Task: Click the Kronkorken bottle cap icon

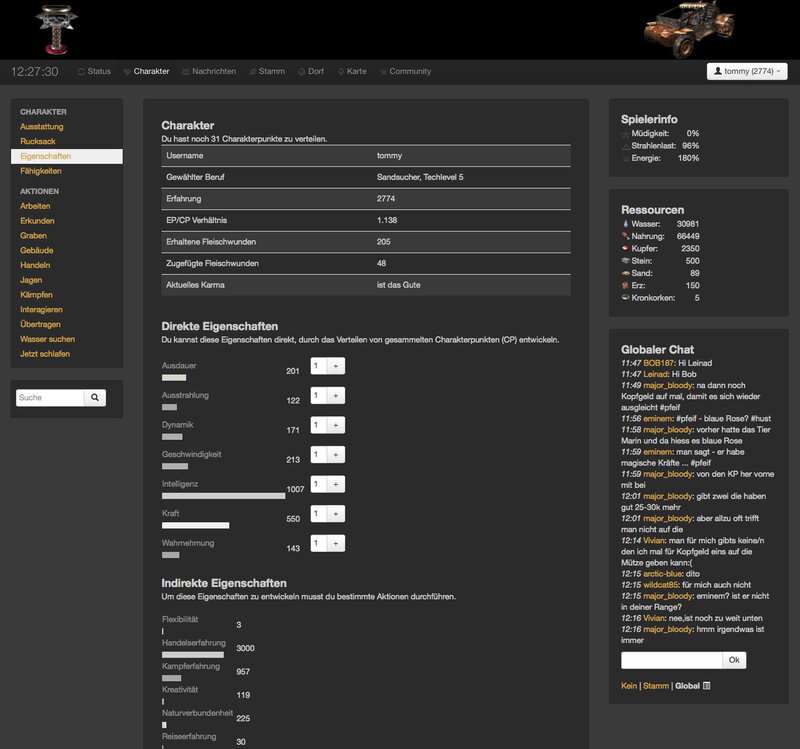Action: click(626, 297)
